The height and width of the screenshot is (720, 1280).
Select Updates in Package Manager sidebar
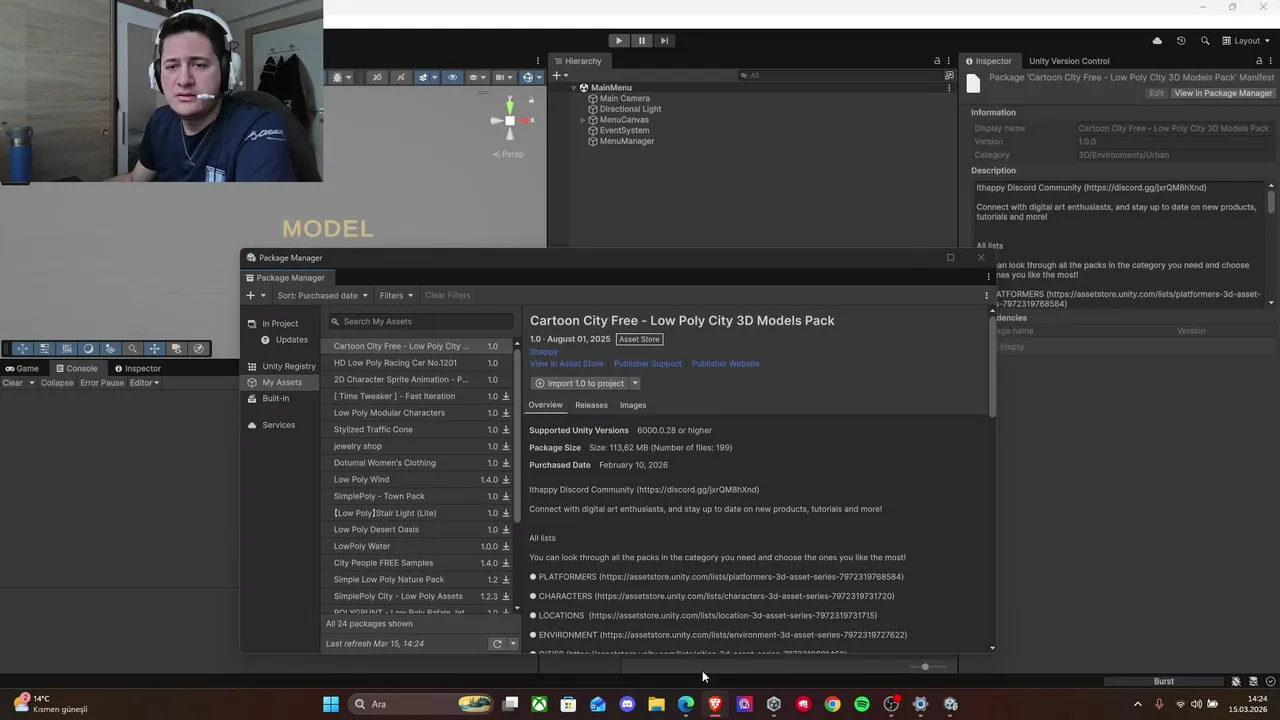[285, 340]
